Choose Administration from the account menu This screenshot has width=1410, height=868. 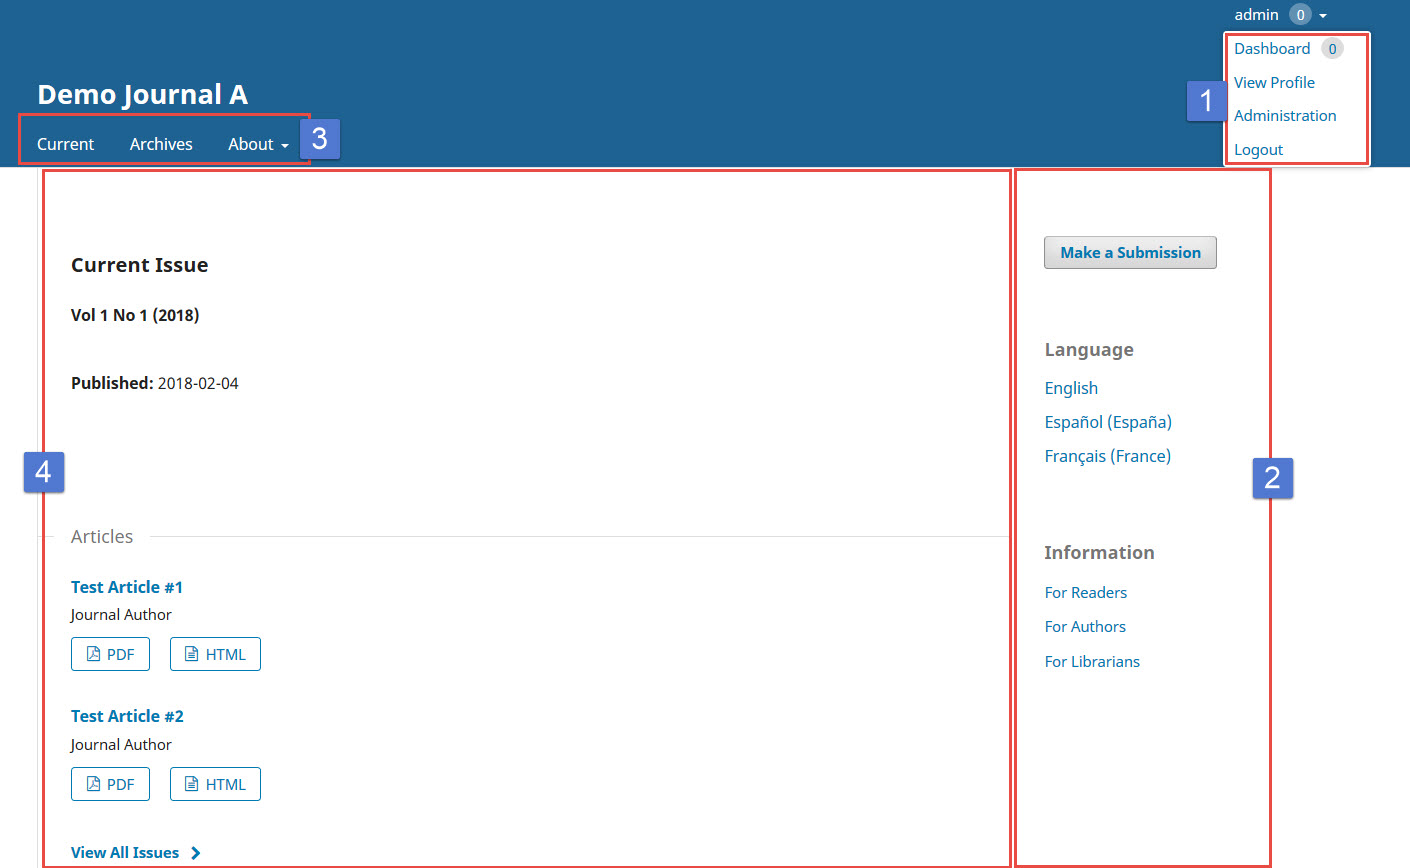pyautogui.click(x=1285, y=115)
